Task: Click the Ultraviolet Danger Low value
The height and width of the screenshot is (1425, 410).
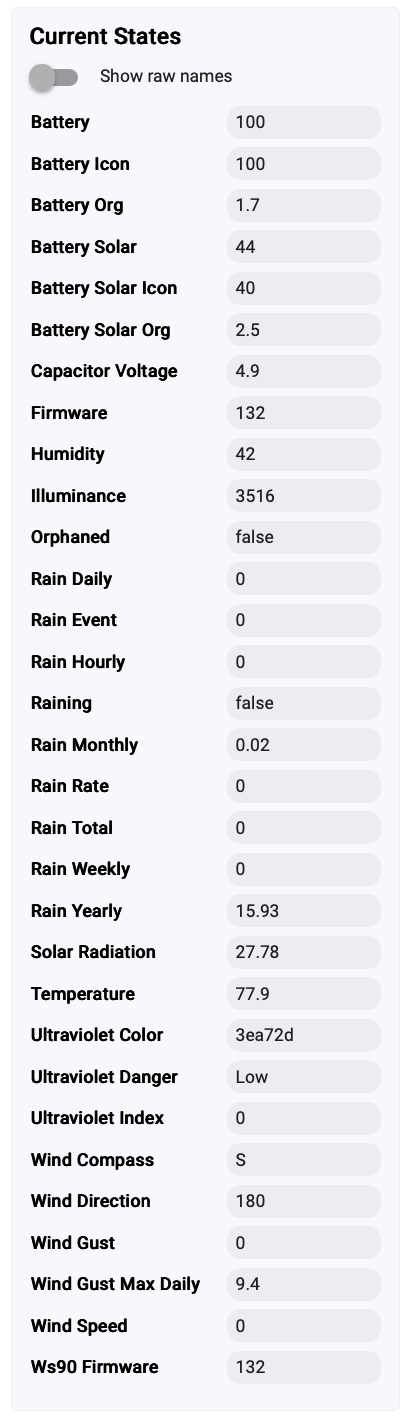Action: pos(304,1077)
